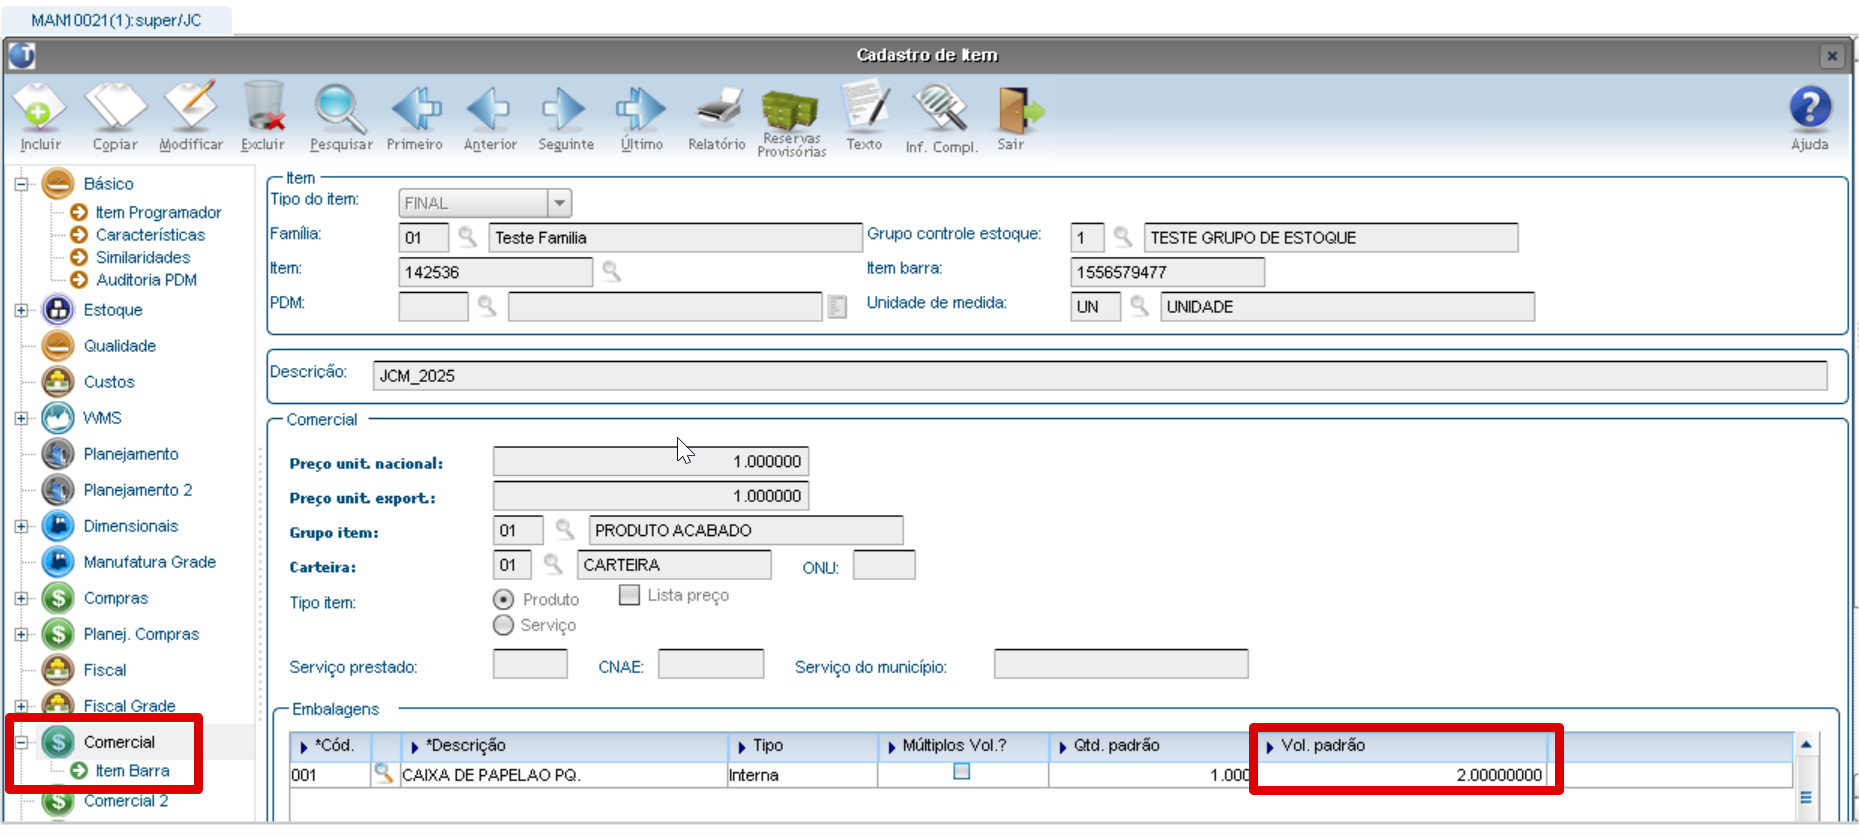This screenshot has width=1859, height=835.
Task: Open Auditoria PDM in tree
Action: (x=146, y=280)
